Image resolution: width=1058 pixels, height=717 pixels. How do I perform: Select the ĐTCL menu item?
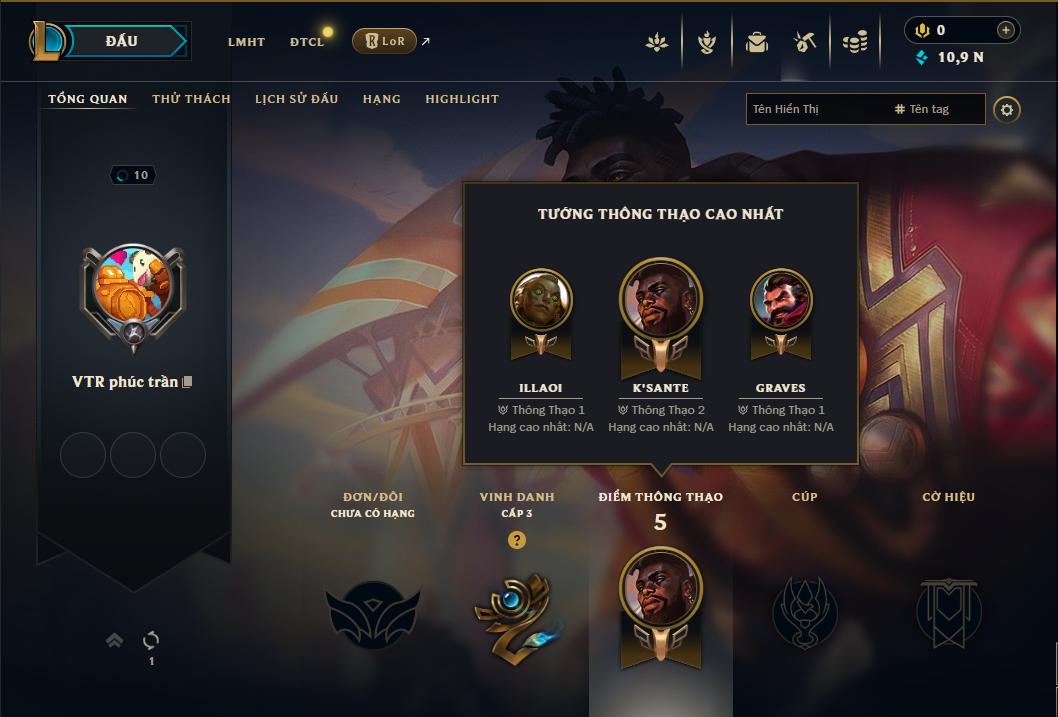pyautogui.click(x=307, y=42)
